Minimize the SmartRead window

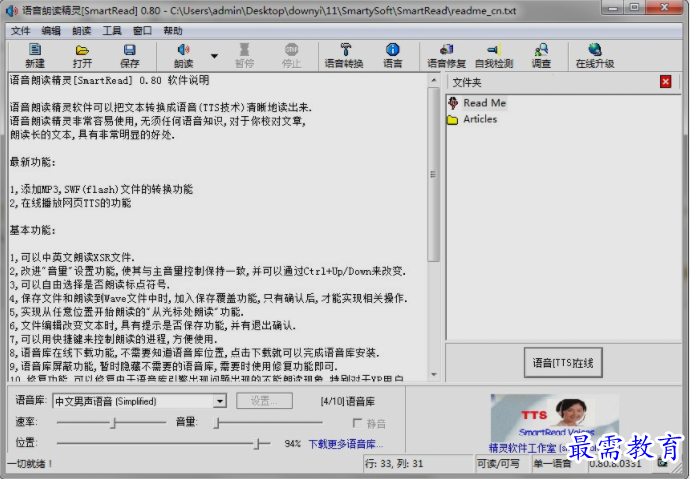click(613, 8)
